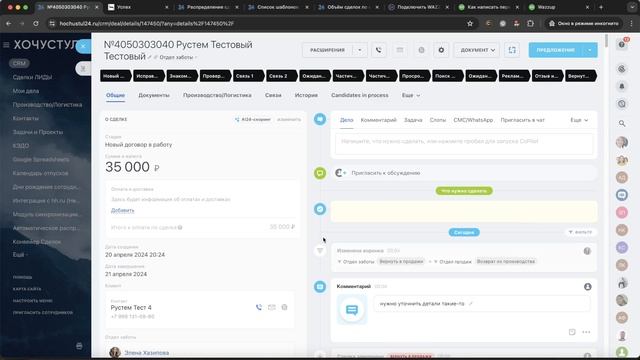The width and height of the screenshot is (640, 360).
Task: Click the Сегодня date marker in timeline
Action: (x=464, y=232)
